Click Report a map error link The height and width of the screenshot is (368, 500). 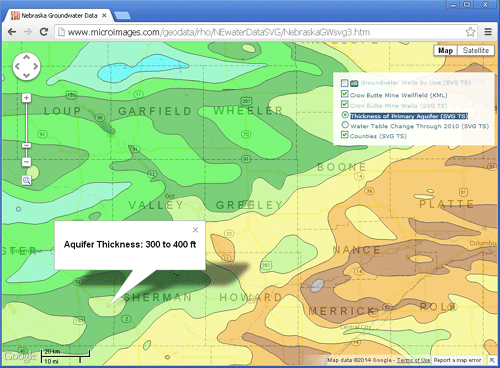(x=457, y=360)
